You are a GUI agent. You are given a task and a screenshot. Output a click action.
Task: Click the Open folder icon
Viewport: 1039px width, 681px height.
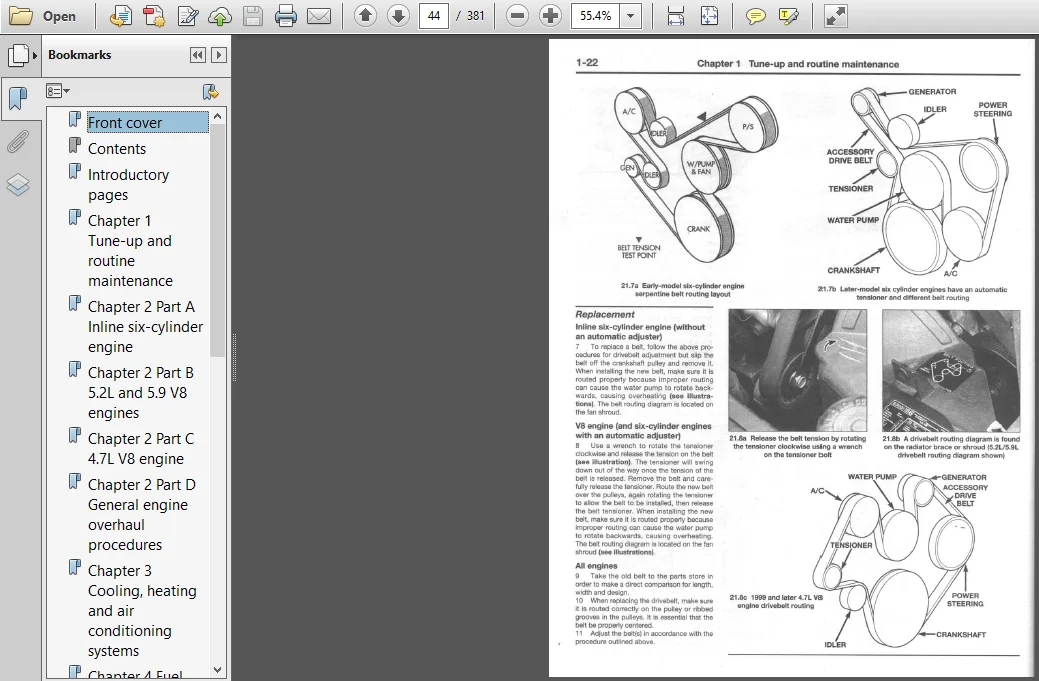click(20, 16)
